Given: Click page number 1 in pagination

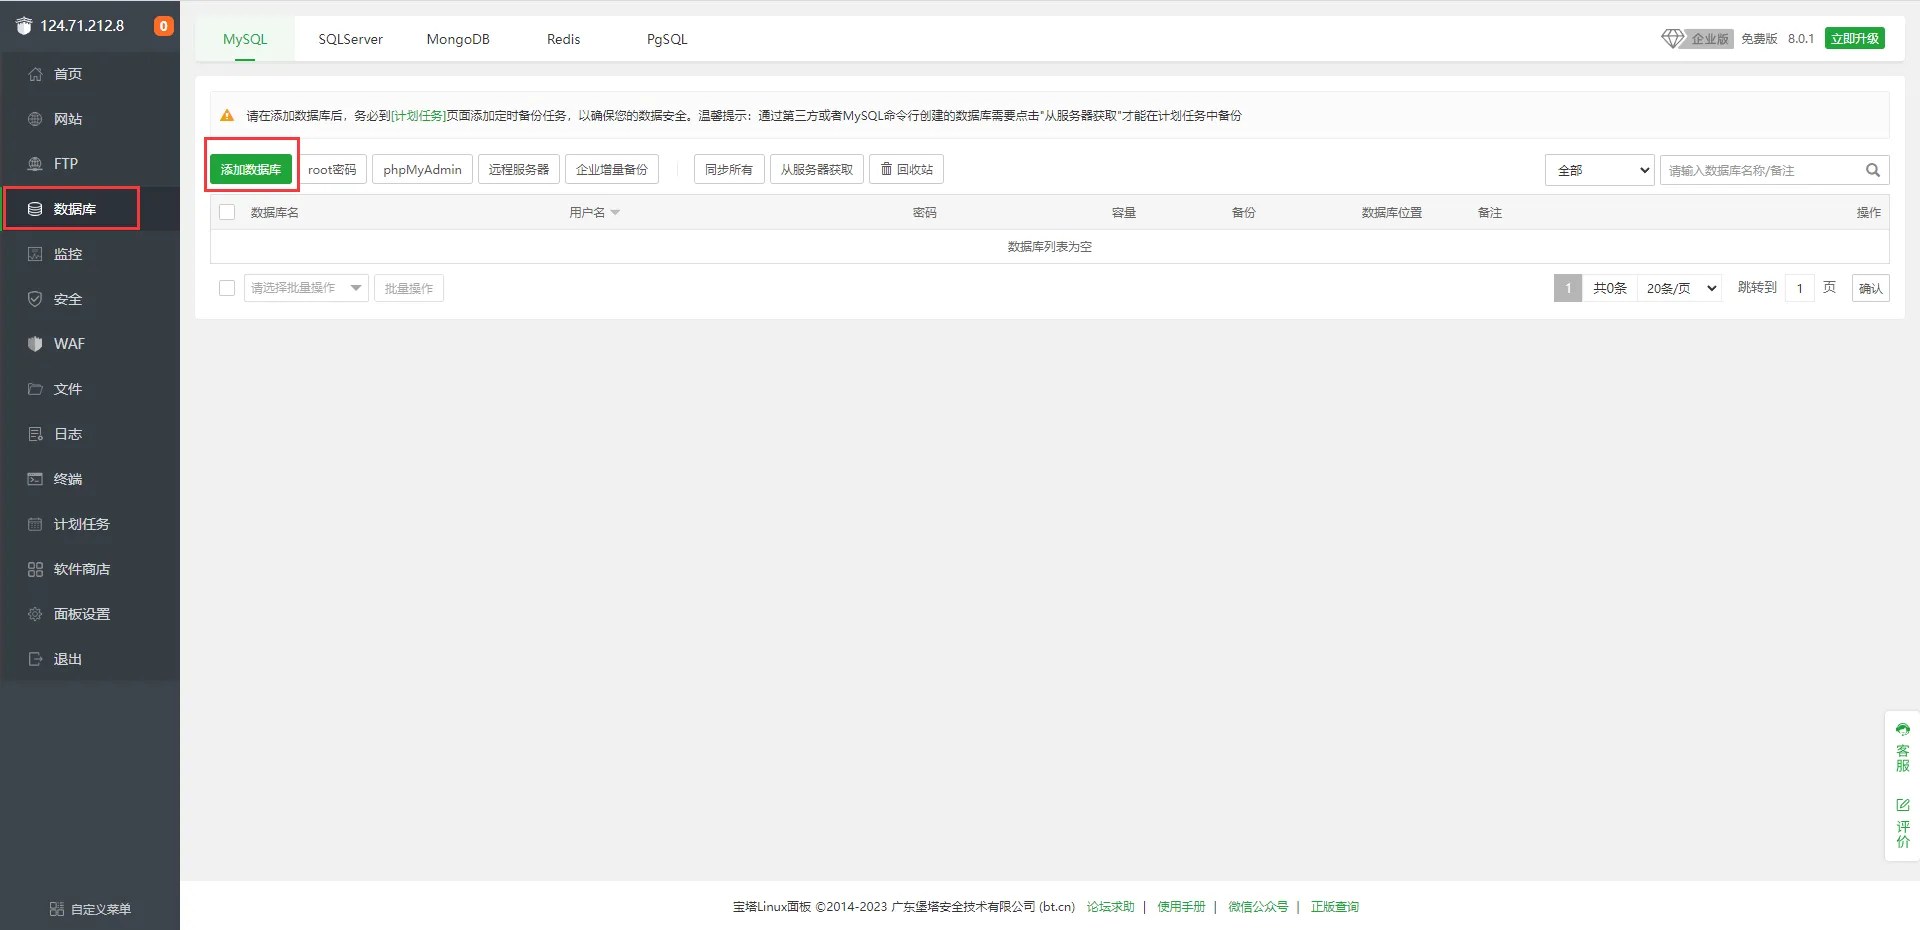Looking at the screenshot, I should click(x=1568, y=288).
